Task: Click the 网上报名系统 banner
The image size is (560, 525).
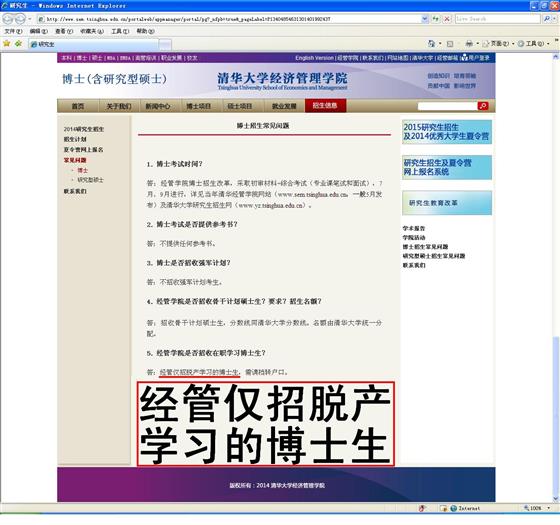Action: coord(447,167)
